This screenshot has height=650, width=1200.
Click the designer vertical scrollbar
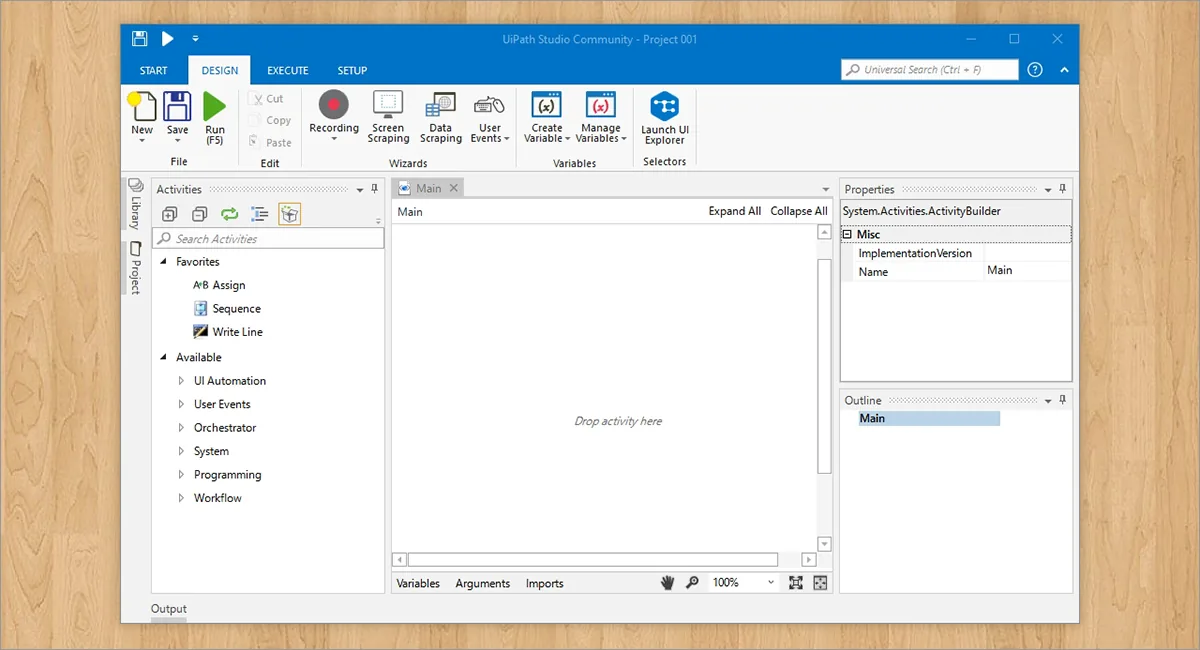click(825, 366)
